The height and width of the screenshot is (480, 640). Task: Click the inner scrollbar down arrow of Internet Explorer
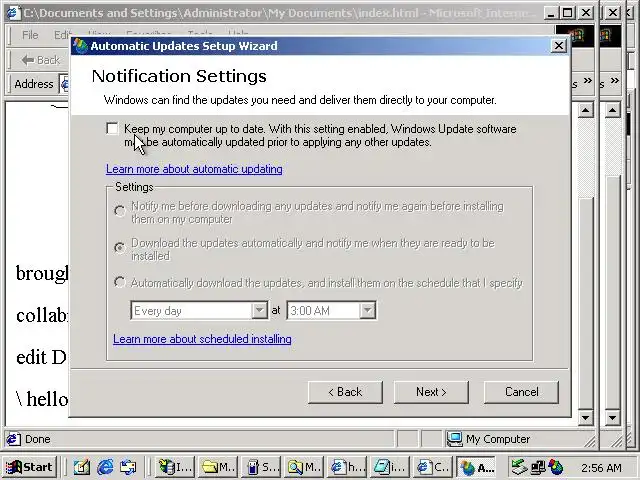click(586, 417)
